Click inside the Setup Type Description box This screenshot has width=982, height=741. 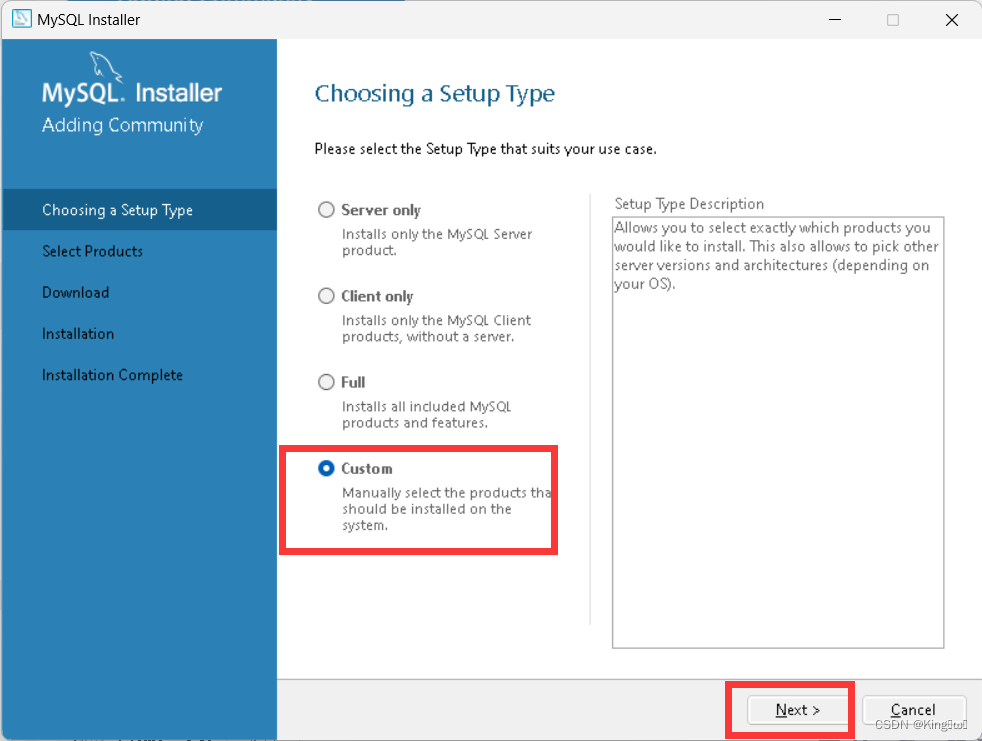tap(778, 433)
